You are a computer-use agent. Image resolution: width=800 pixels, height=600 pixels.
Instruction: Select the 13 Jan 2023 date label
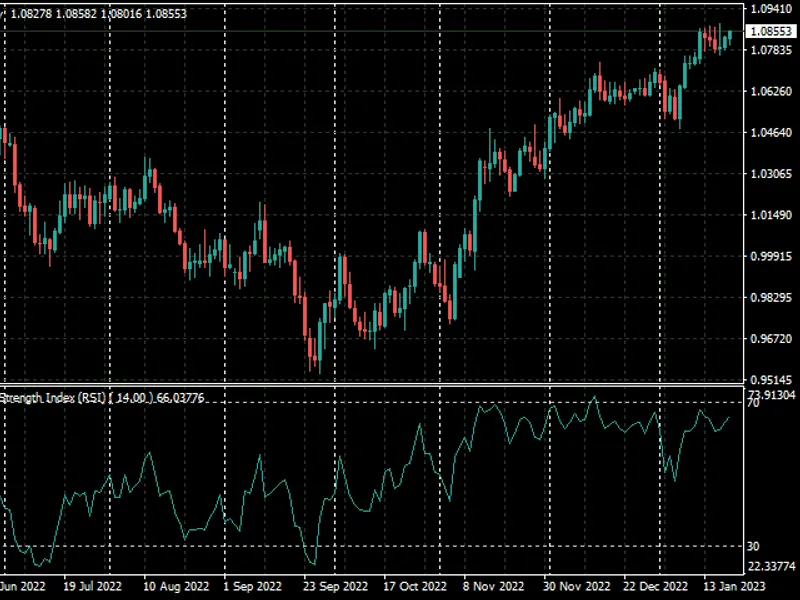(x=734, y=586)
